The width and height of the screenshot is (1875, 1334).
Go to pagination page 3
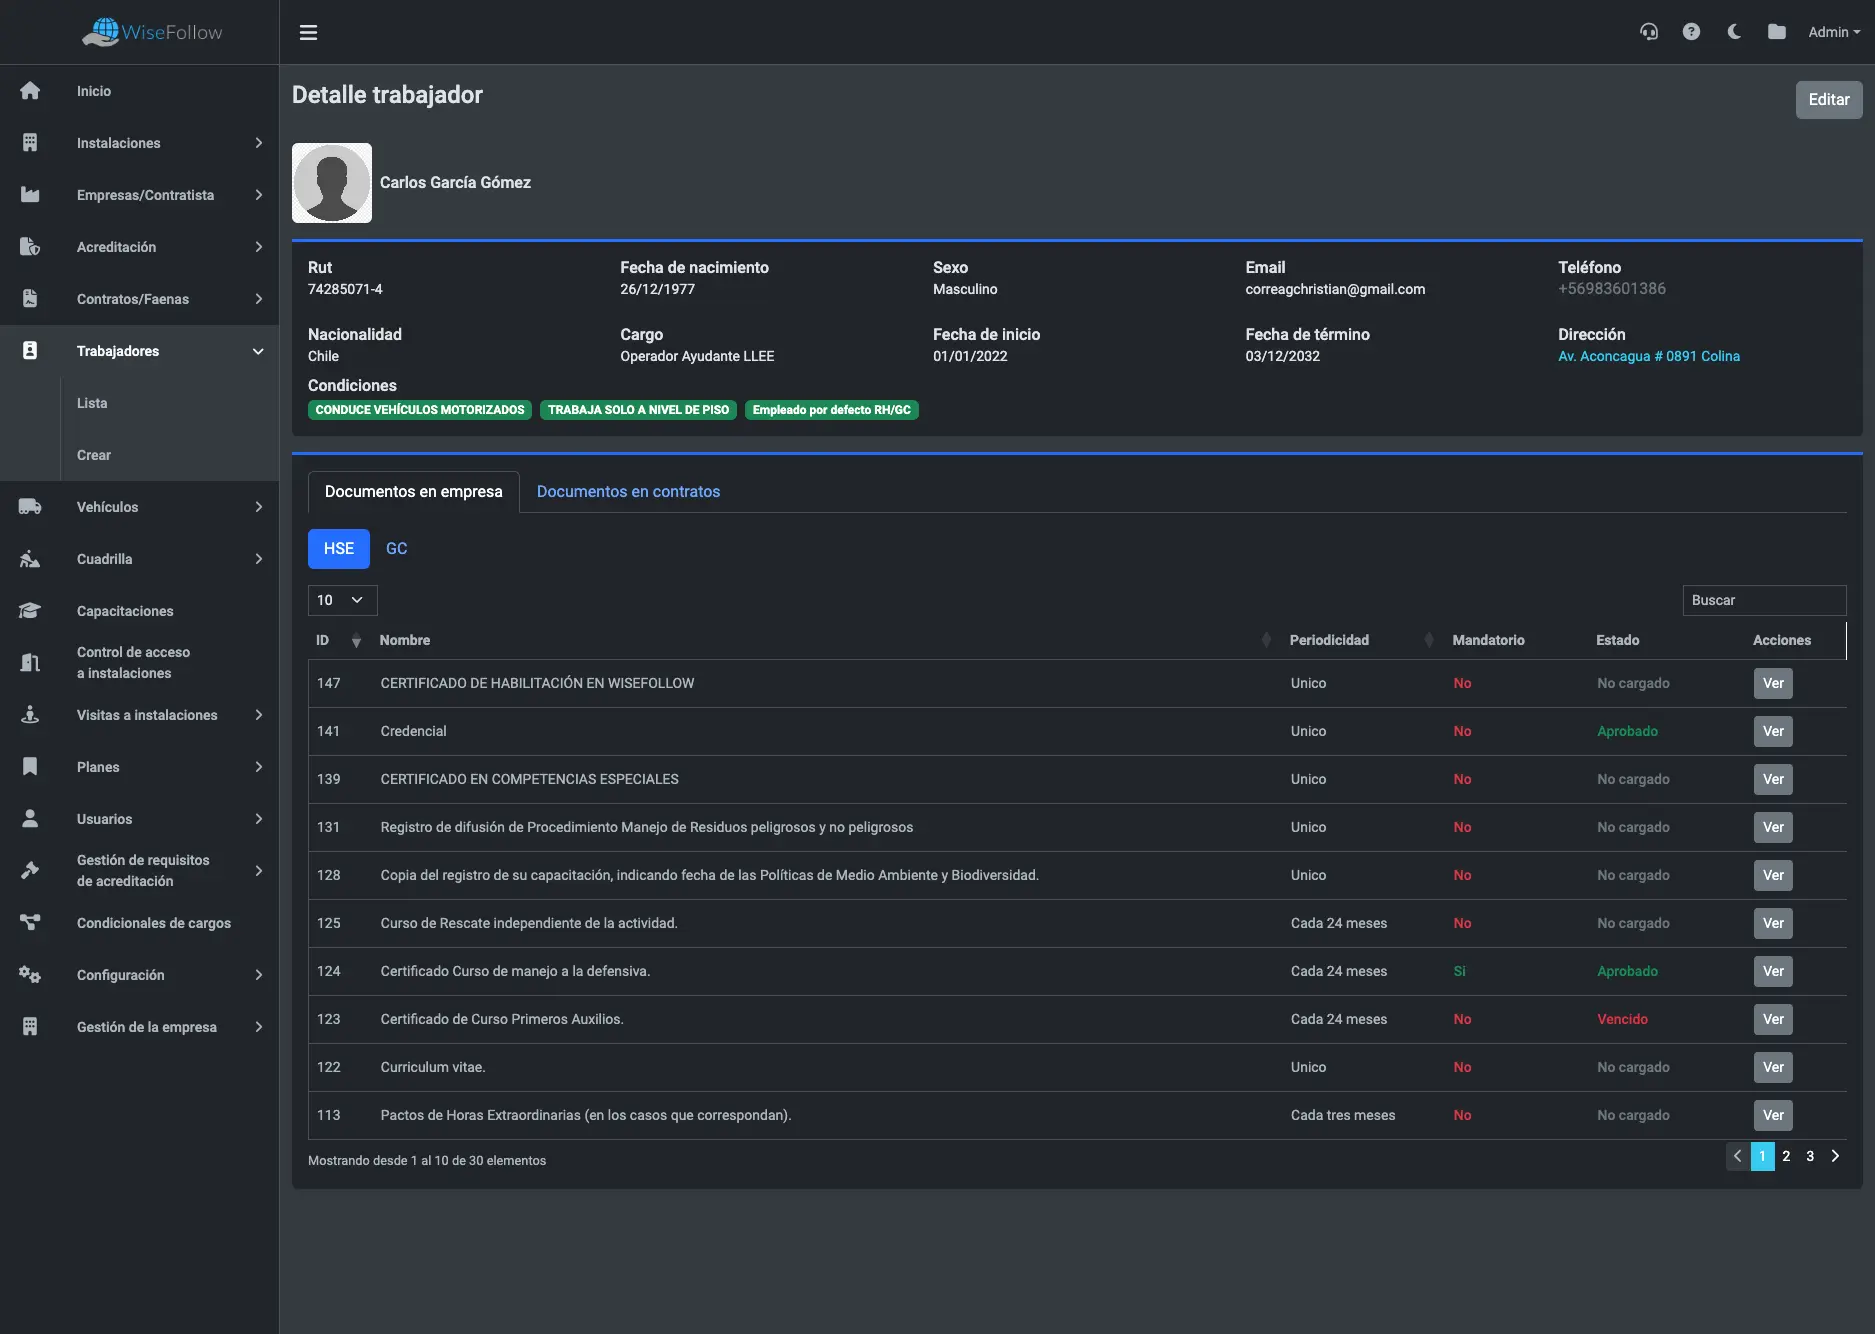1810,1156
